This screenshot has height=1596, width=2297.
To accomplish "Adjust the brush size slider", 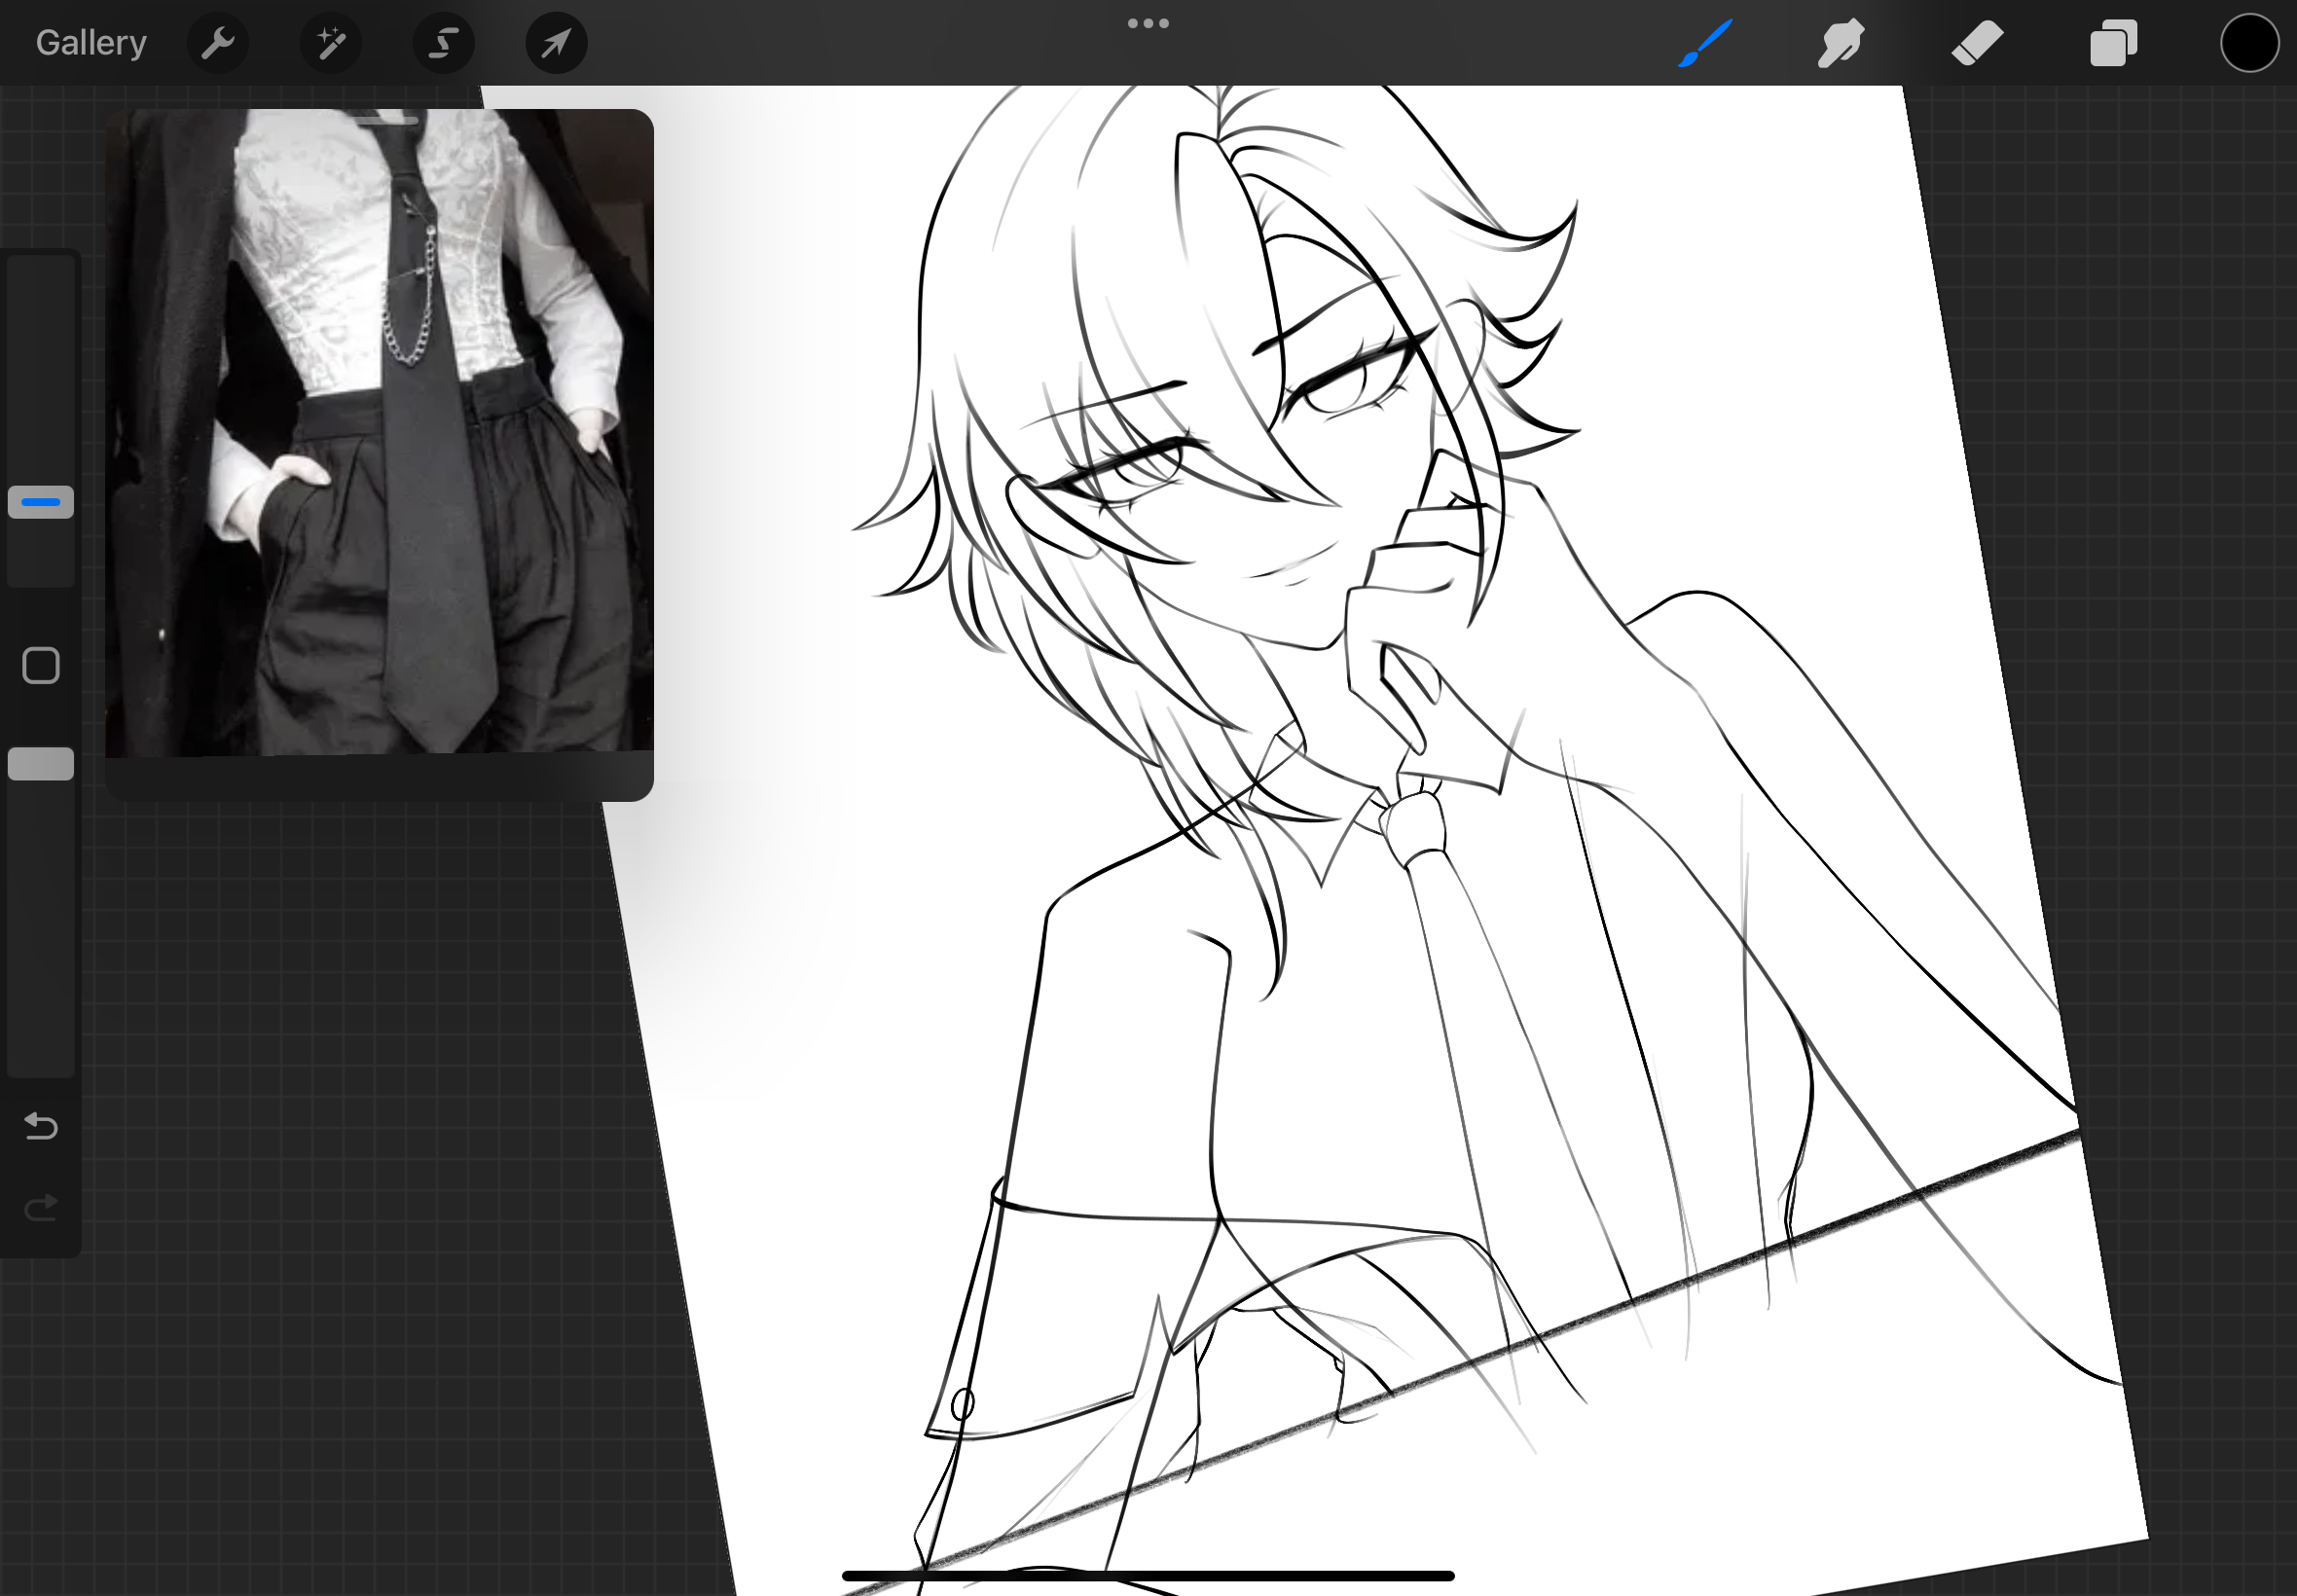I will click(40, 502).
